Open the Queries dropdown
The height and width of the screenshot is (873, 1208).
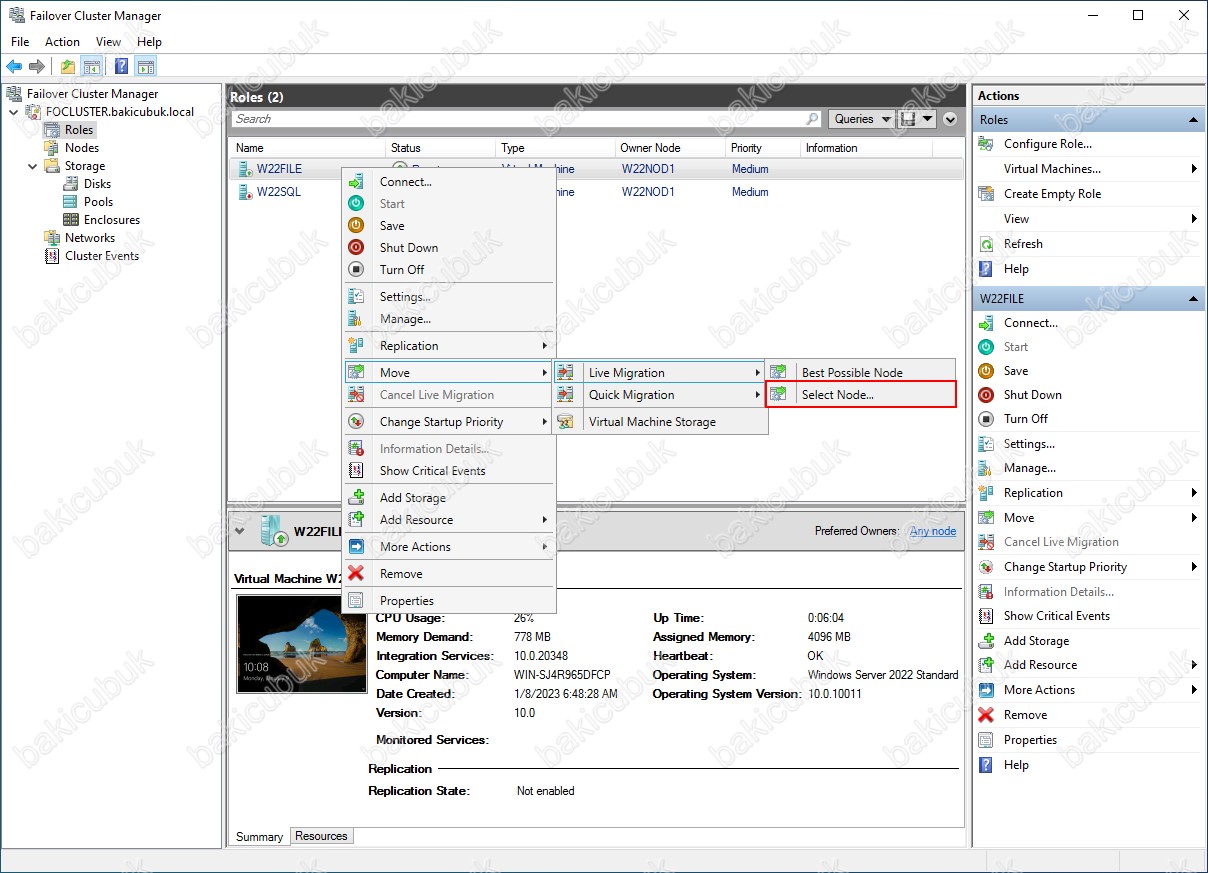click(x=863, y=119)
